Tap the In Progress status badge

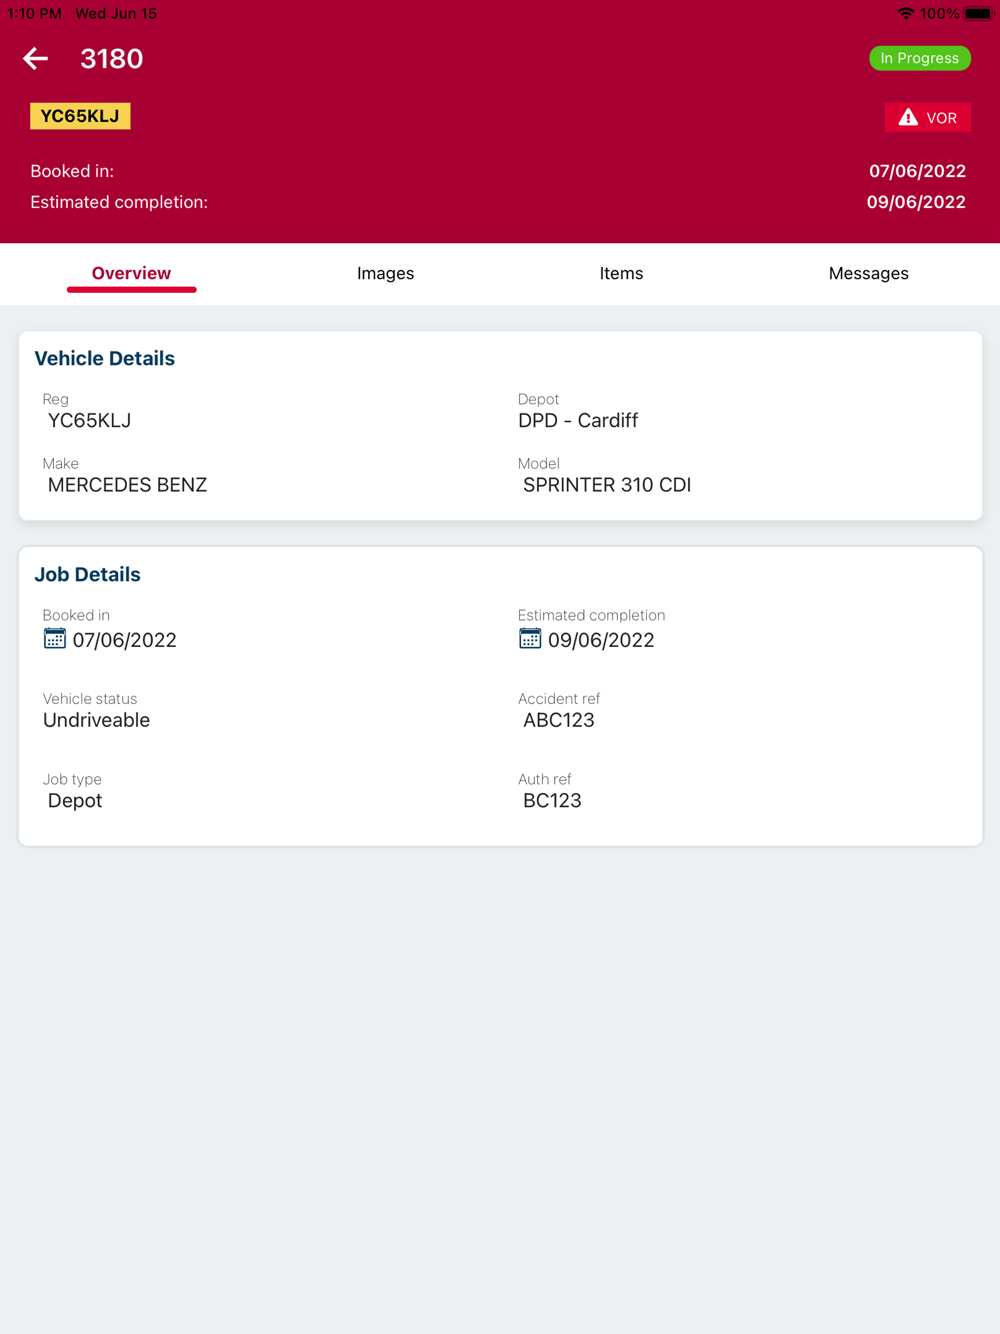tap(920, 58)
